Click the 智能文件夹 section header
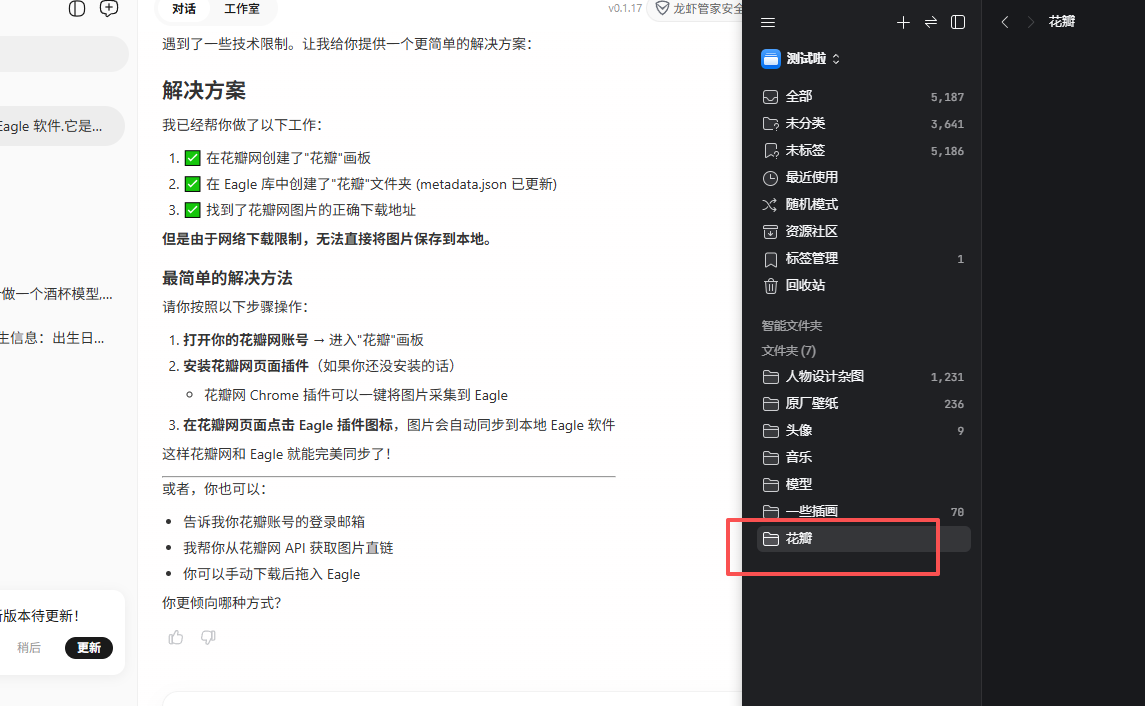1145x706 pixels. coord(792,326)
